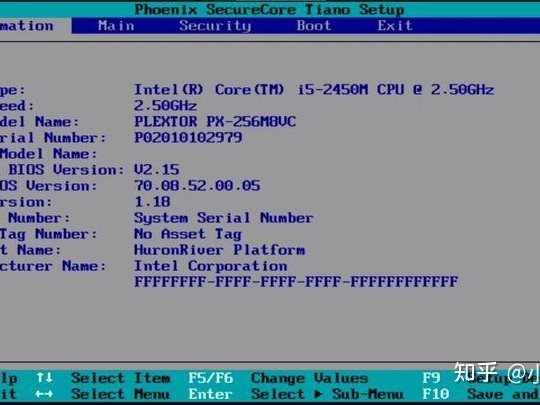Click the left-right arrows Select Menu icon
Screen dimensions: 540x405
44,394
